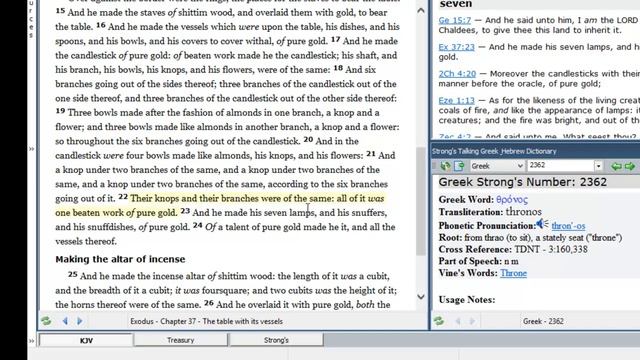The width and height of the screenshot is (640, 360).
Task: Play the pronunciation speaker icon
Action: click(542, 224)
